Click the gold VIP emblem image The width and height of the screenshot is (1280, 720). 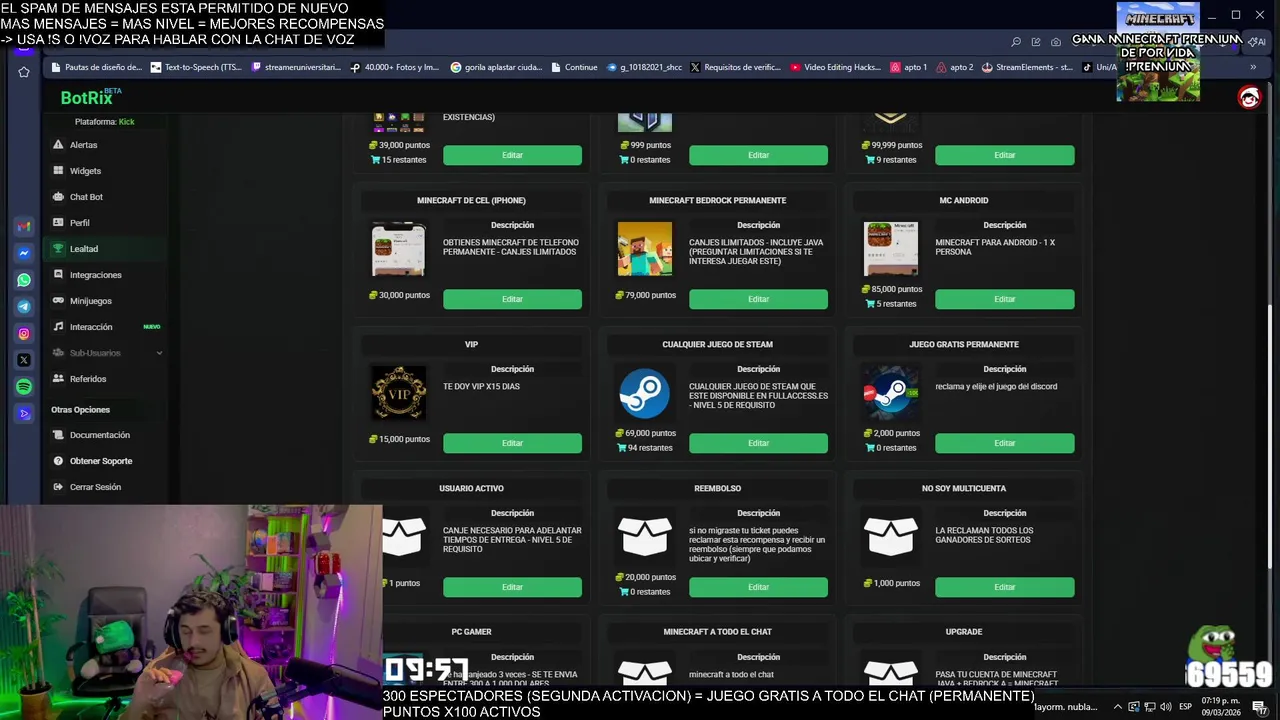coord(398,393)
